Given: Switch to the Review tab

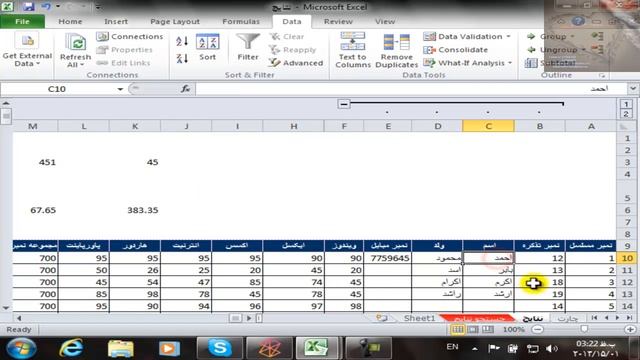Looking at the screenshot, I should click(338, 22).
